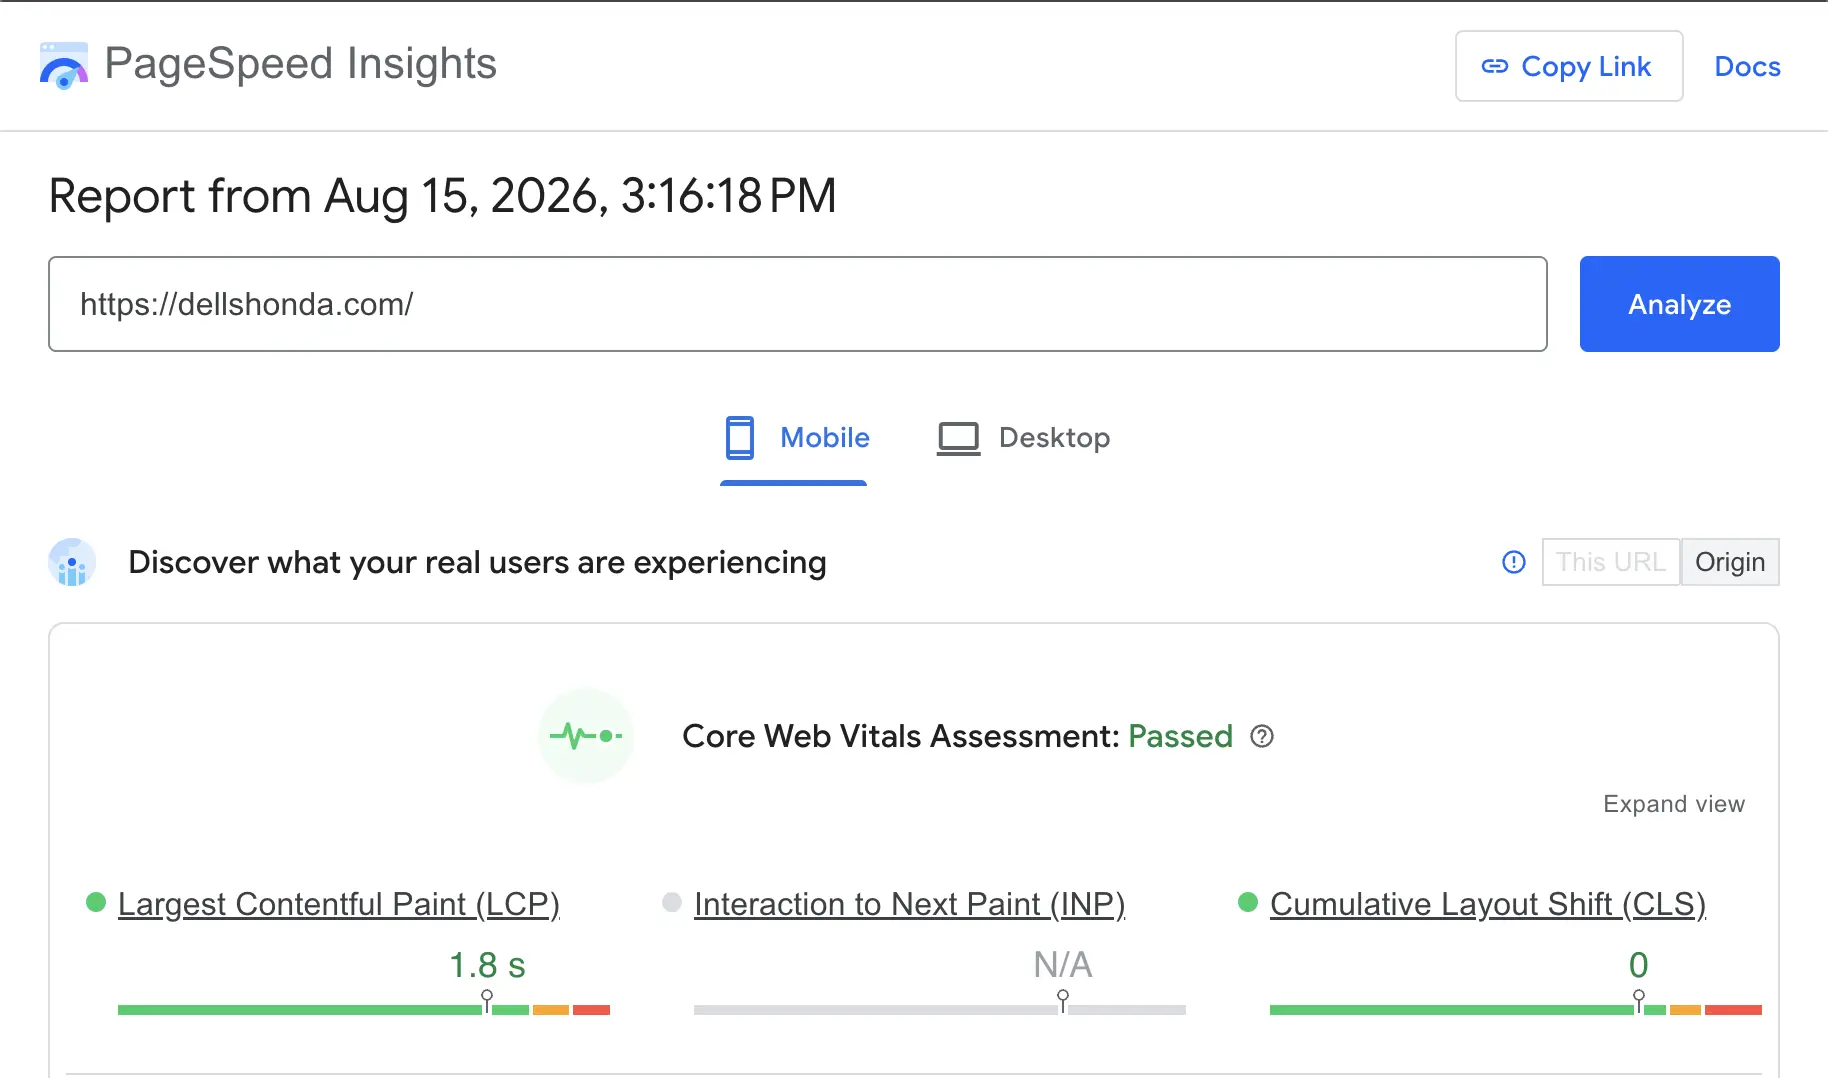Click the Core Web Vitals help question icon
This screenshot has width=1828, height=1078.
click(x=1262, y=737)
